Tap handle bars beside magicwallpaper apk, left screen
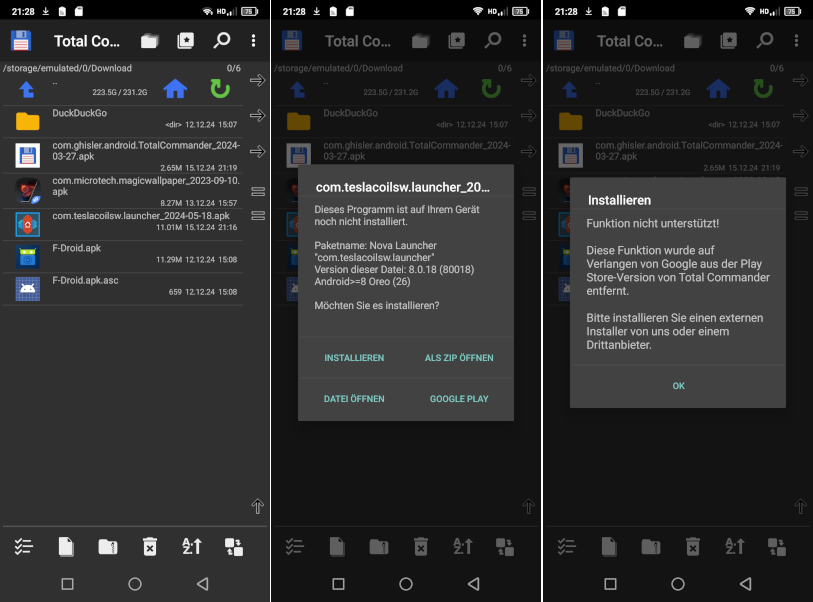The image size is (813, 602). pyautogui.click(x=258, y=191)
